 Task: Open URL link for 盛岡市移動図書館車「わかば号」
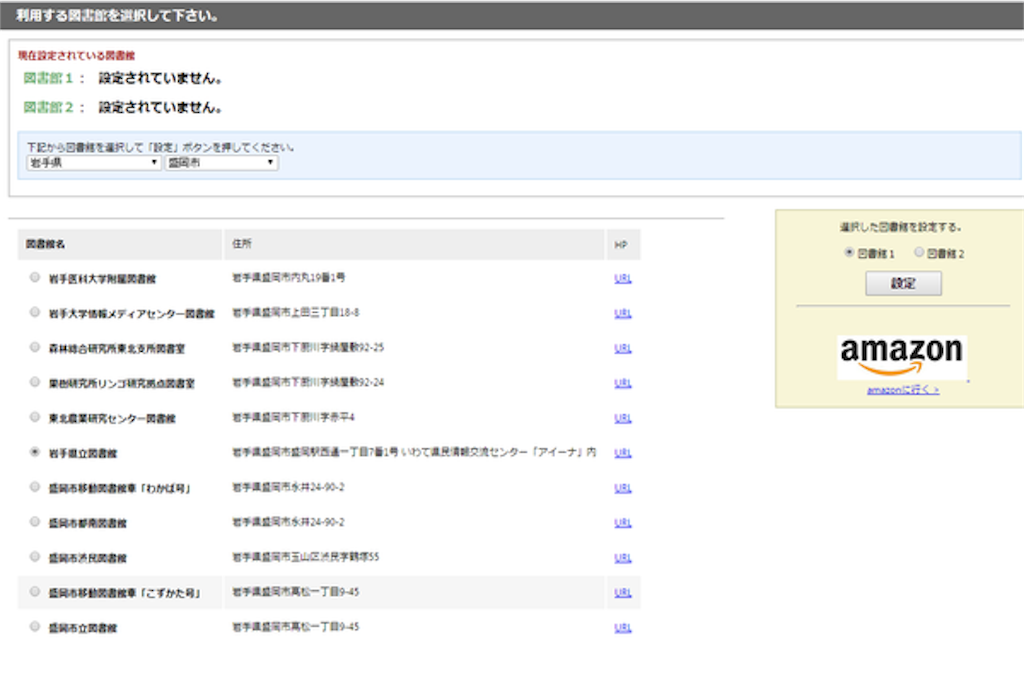pos(622,488)
